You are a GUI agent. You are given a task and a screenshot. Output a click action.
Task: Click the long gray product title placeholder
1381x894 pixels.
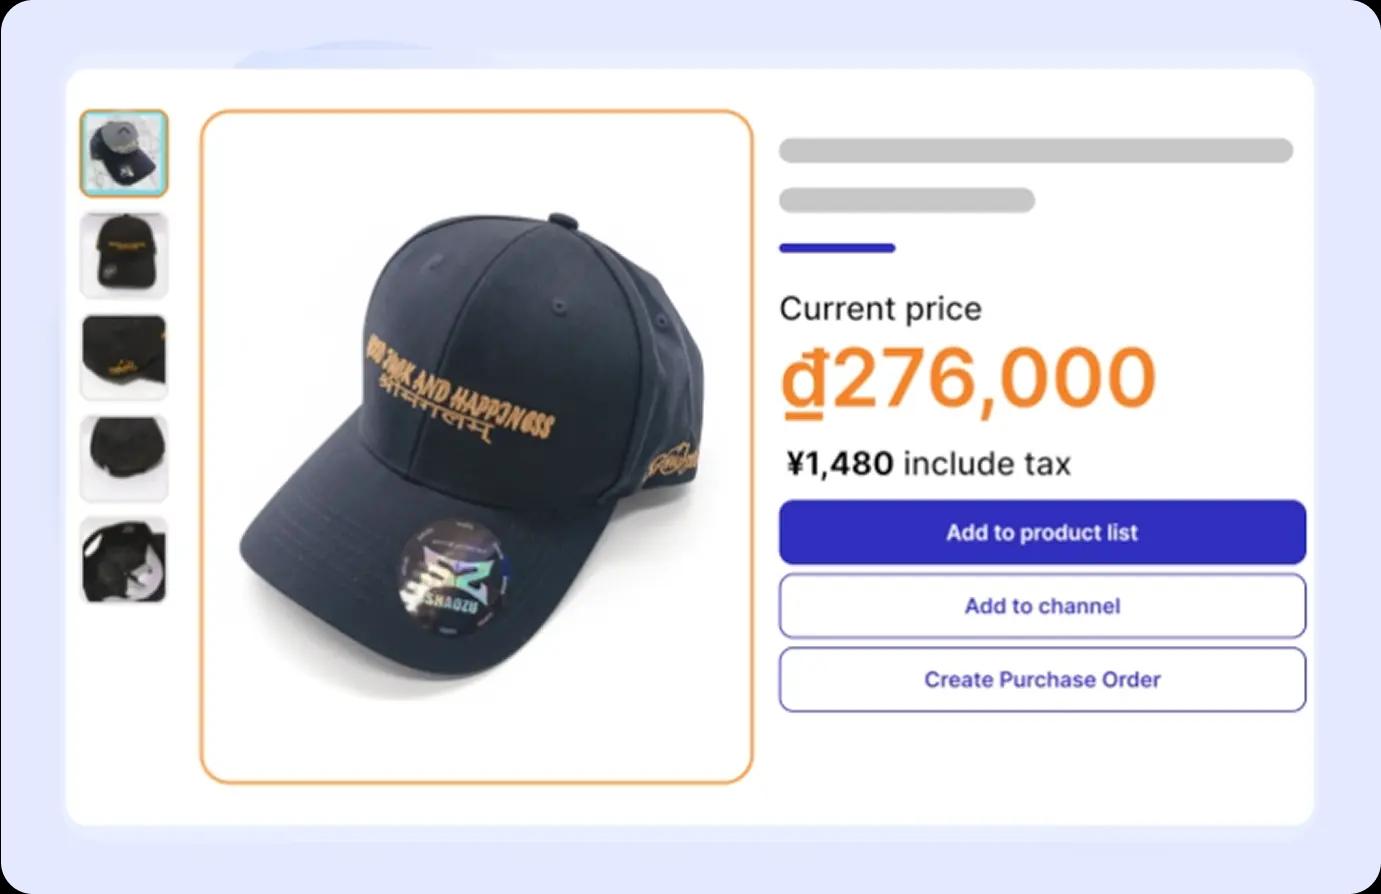(x=1035, y=151)
